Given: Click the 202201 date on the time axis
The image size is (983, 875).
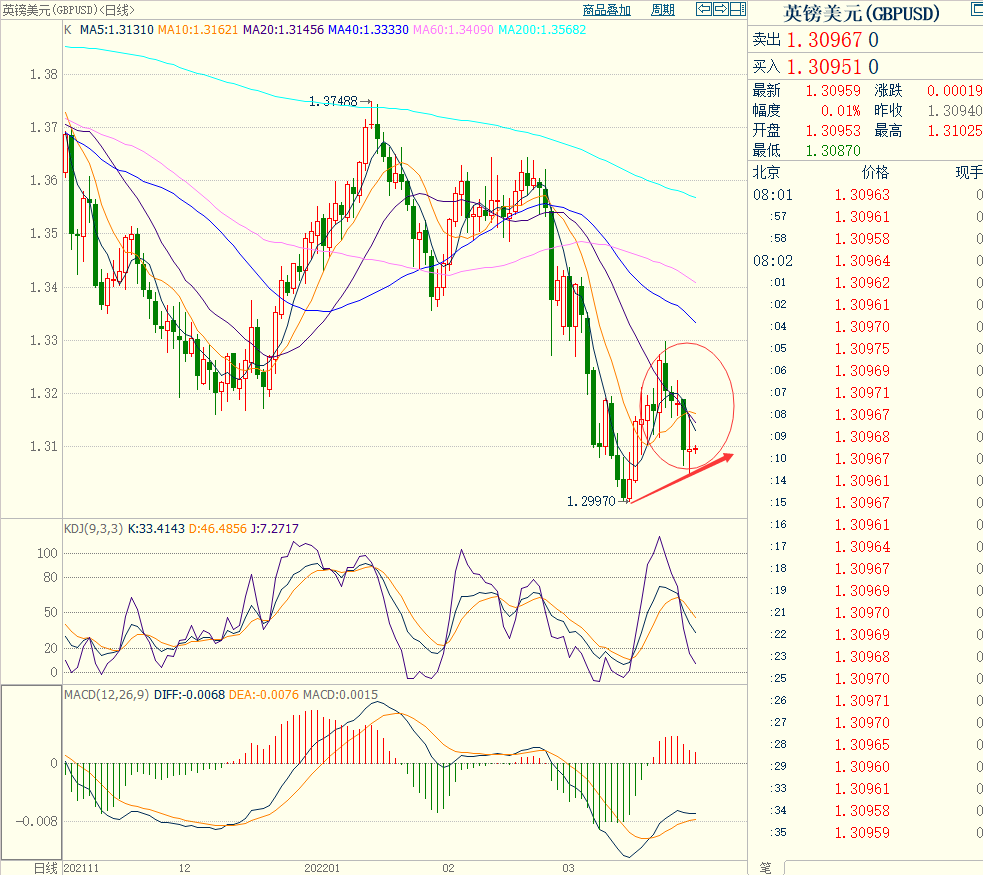Looking at the screenshot, I should point(322,868).
